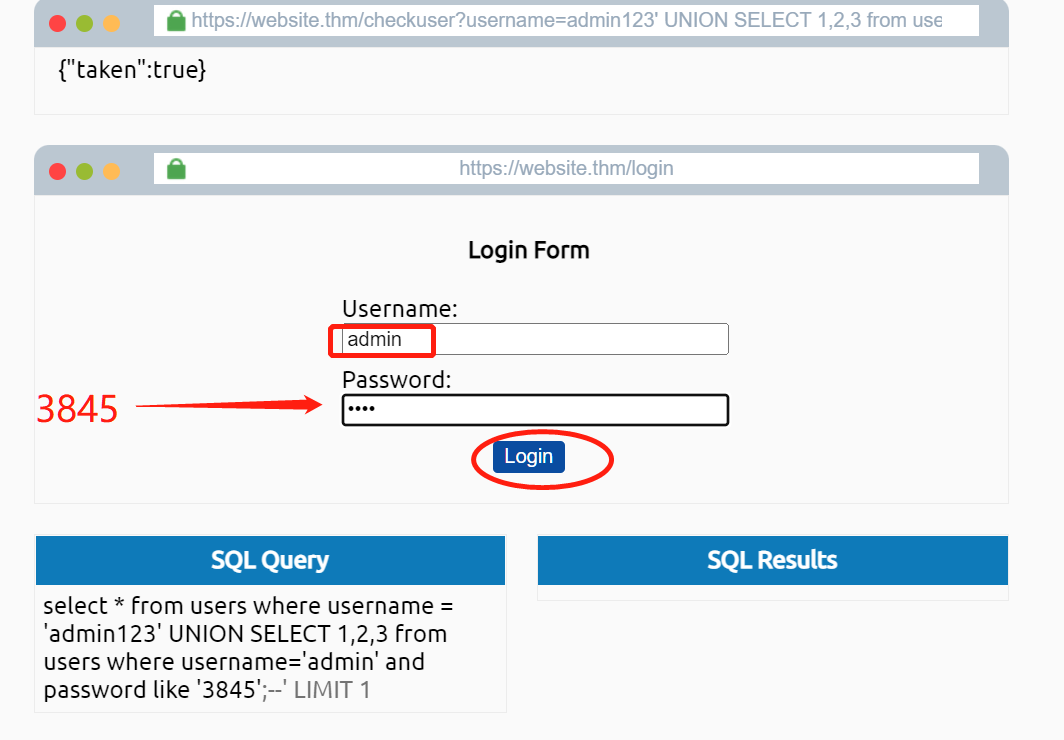The height and width of the screenshot is (740, 1064).
Task: Click the orange dot in the login window
Action: tap(111, 171)
